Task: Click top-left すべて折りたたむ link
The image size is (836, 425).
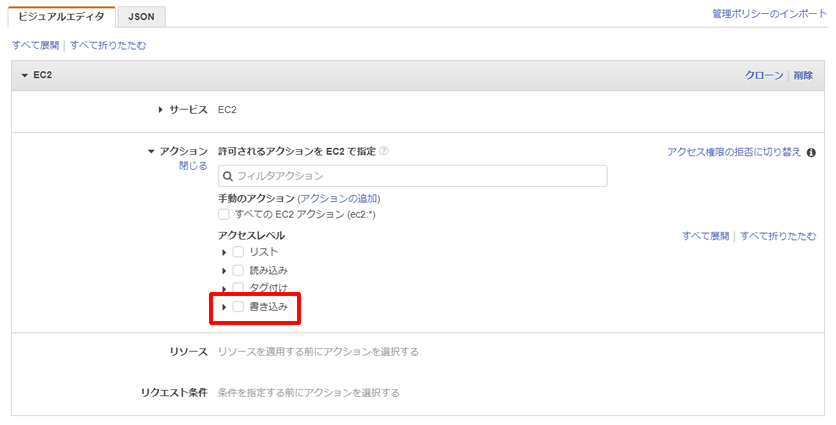Action: pyautogui.click(x=108, y=45)
